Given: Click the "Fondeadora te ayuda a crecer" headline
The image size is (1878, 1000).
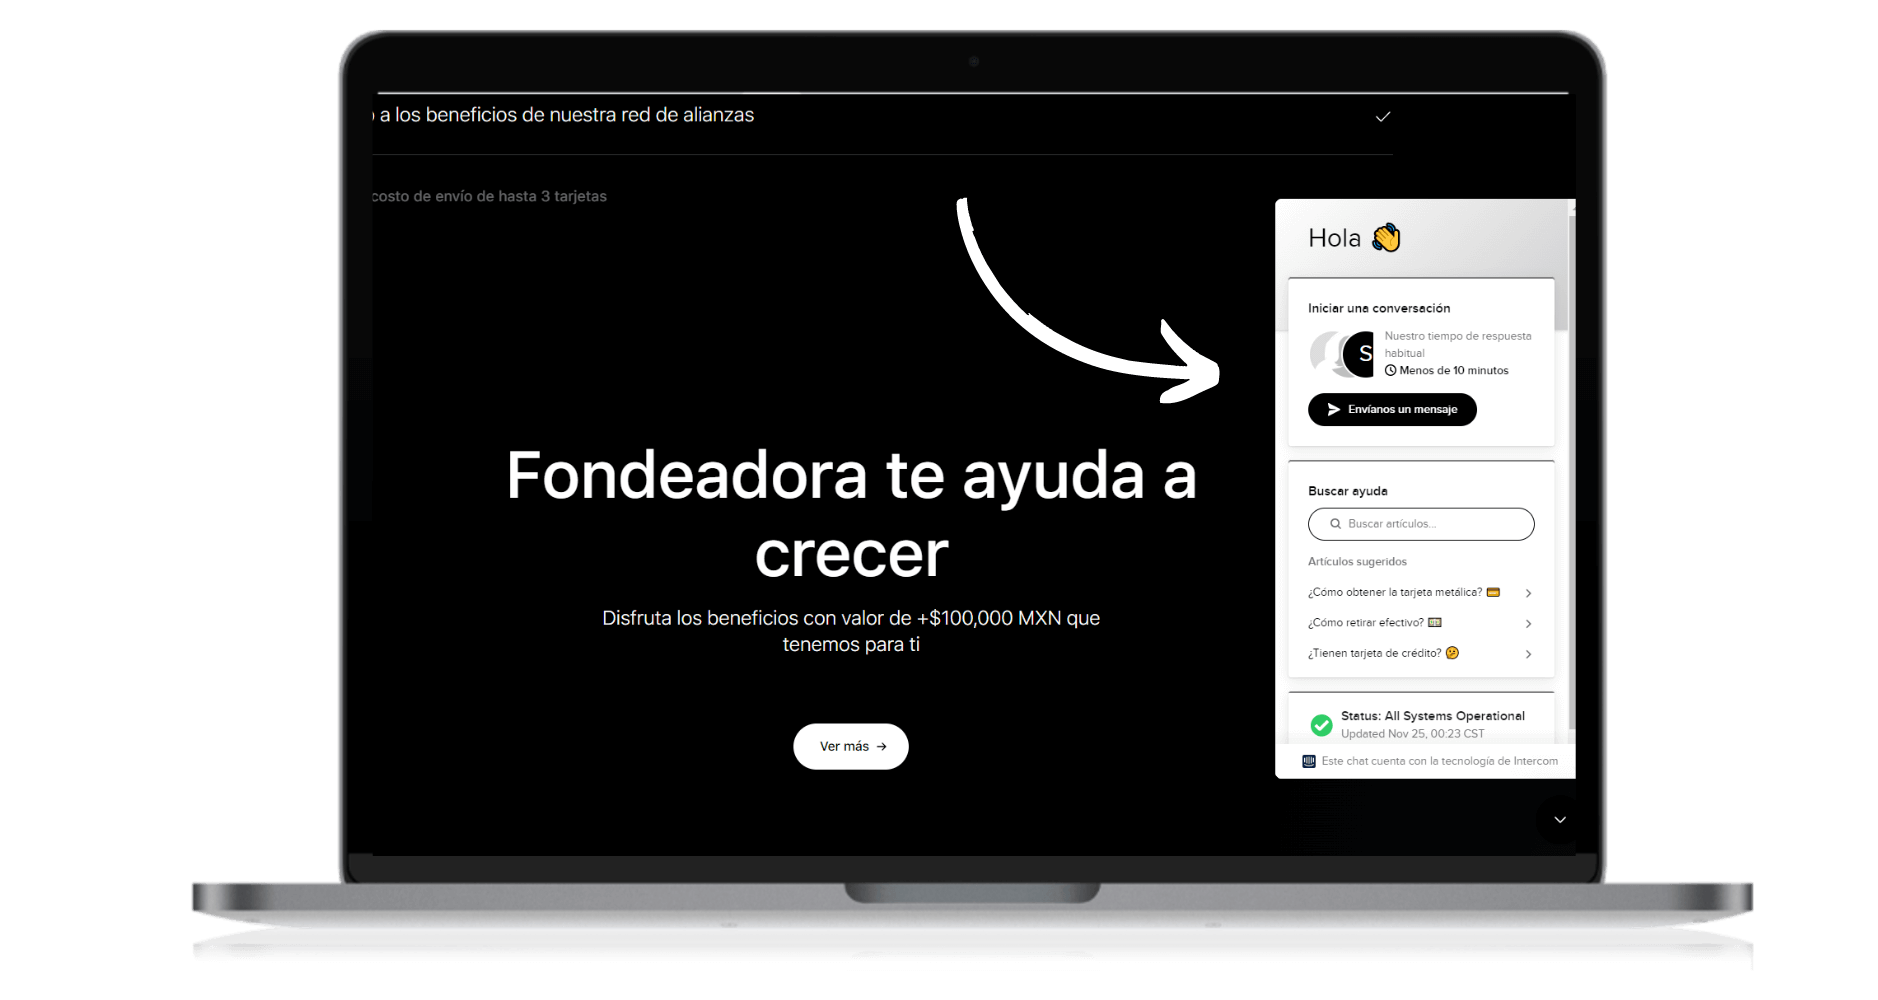Looking at the screenshot, I should point(851,514).
